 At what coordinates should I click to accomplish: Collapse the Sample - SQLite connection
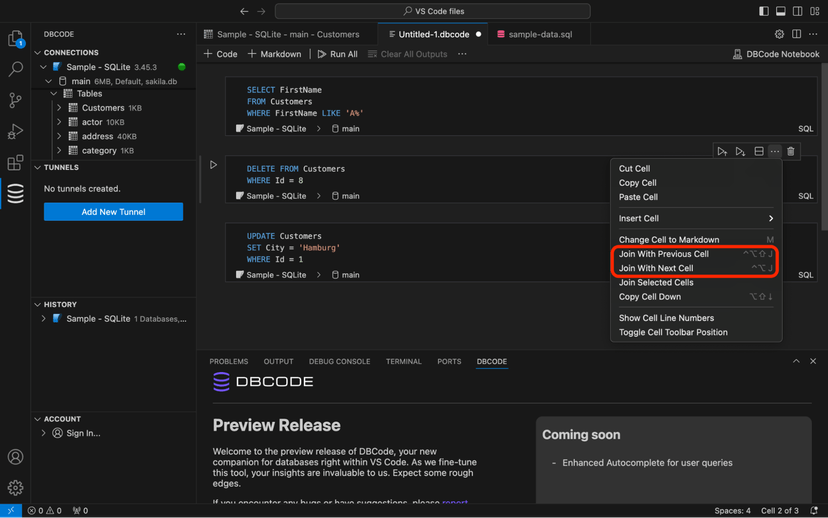pyautogui.click(x=43, y=67)
